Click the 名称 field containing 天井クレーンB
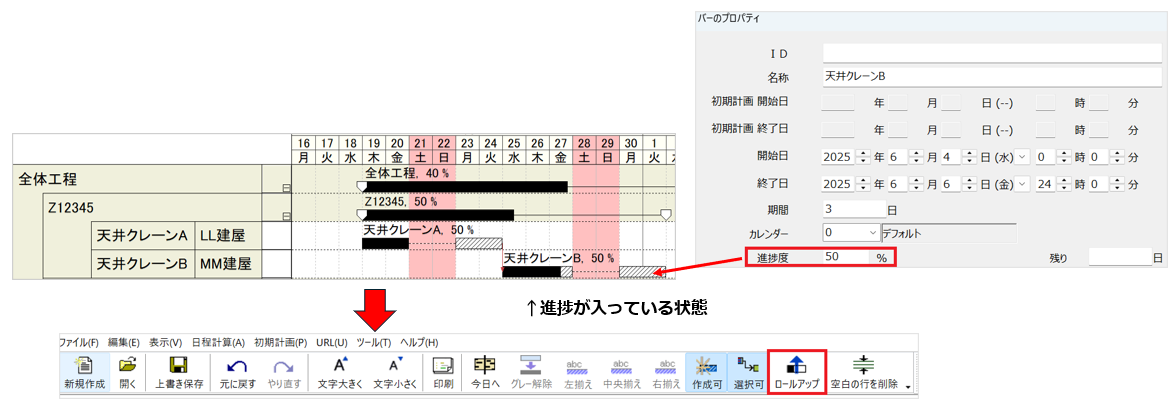The width and height of the screenshot is (1171, 406). (985, 75)
